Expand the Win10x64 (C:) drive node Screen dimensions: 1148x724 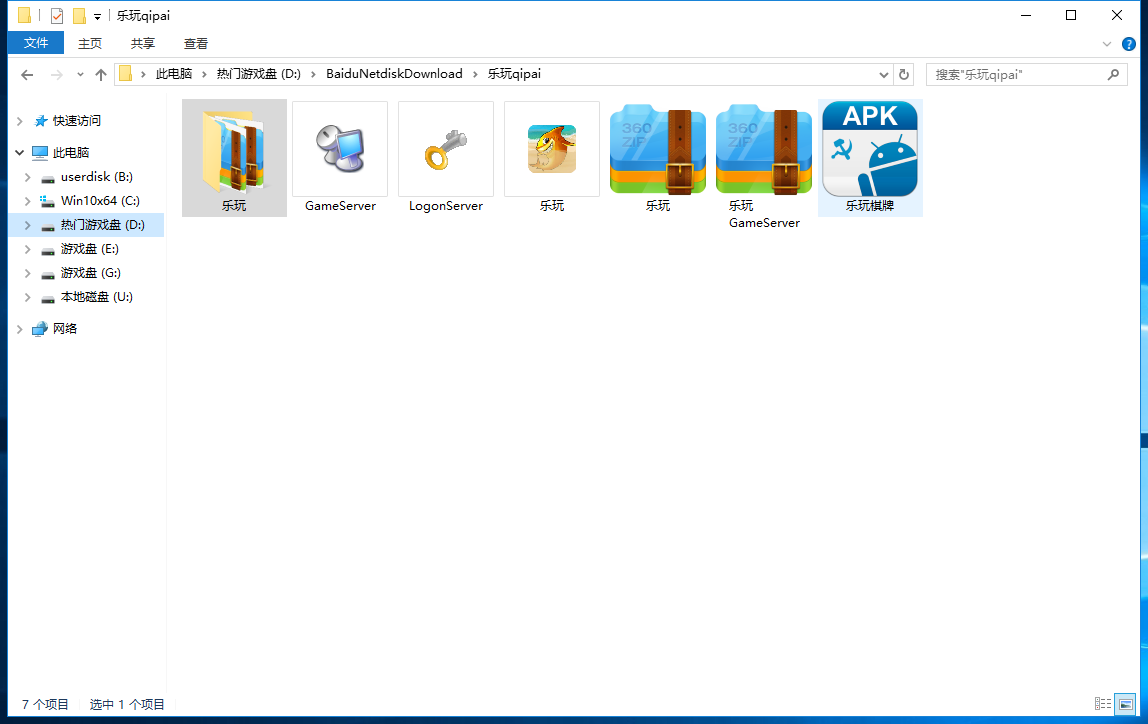point(27,201)
